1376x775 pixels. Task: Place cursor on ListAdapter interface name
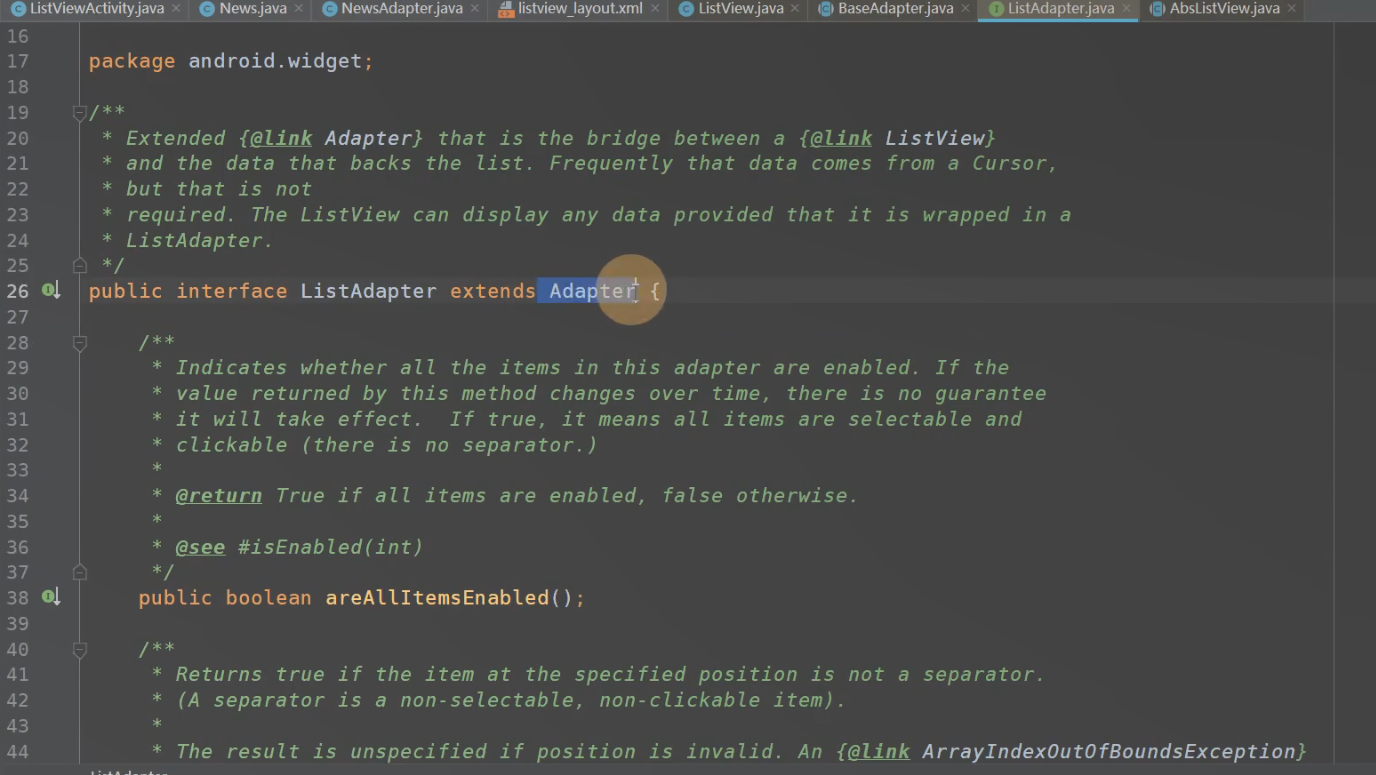pos(369,291)
